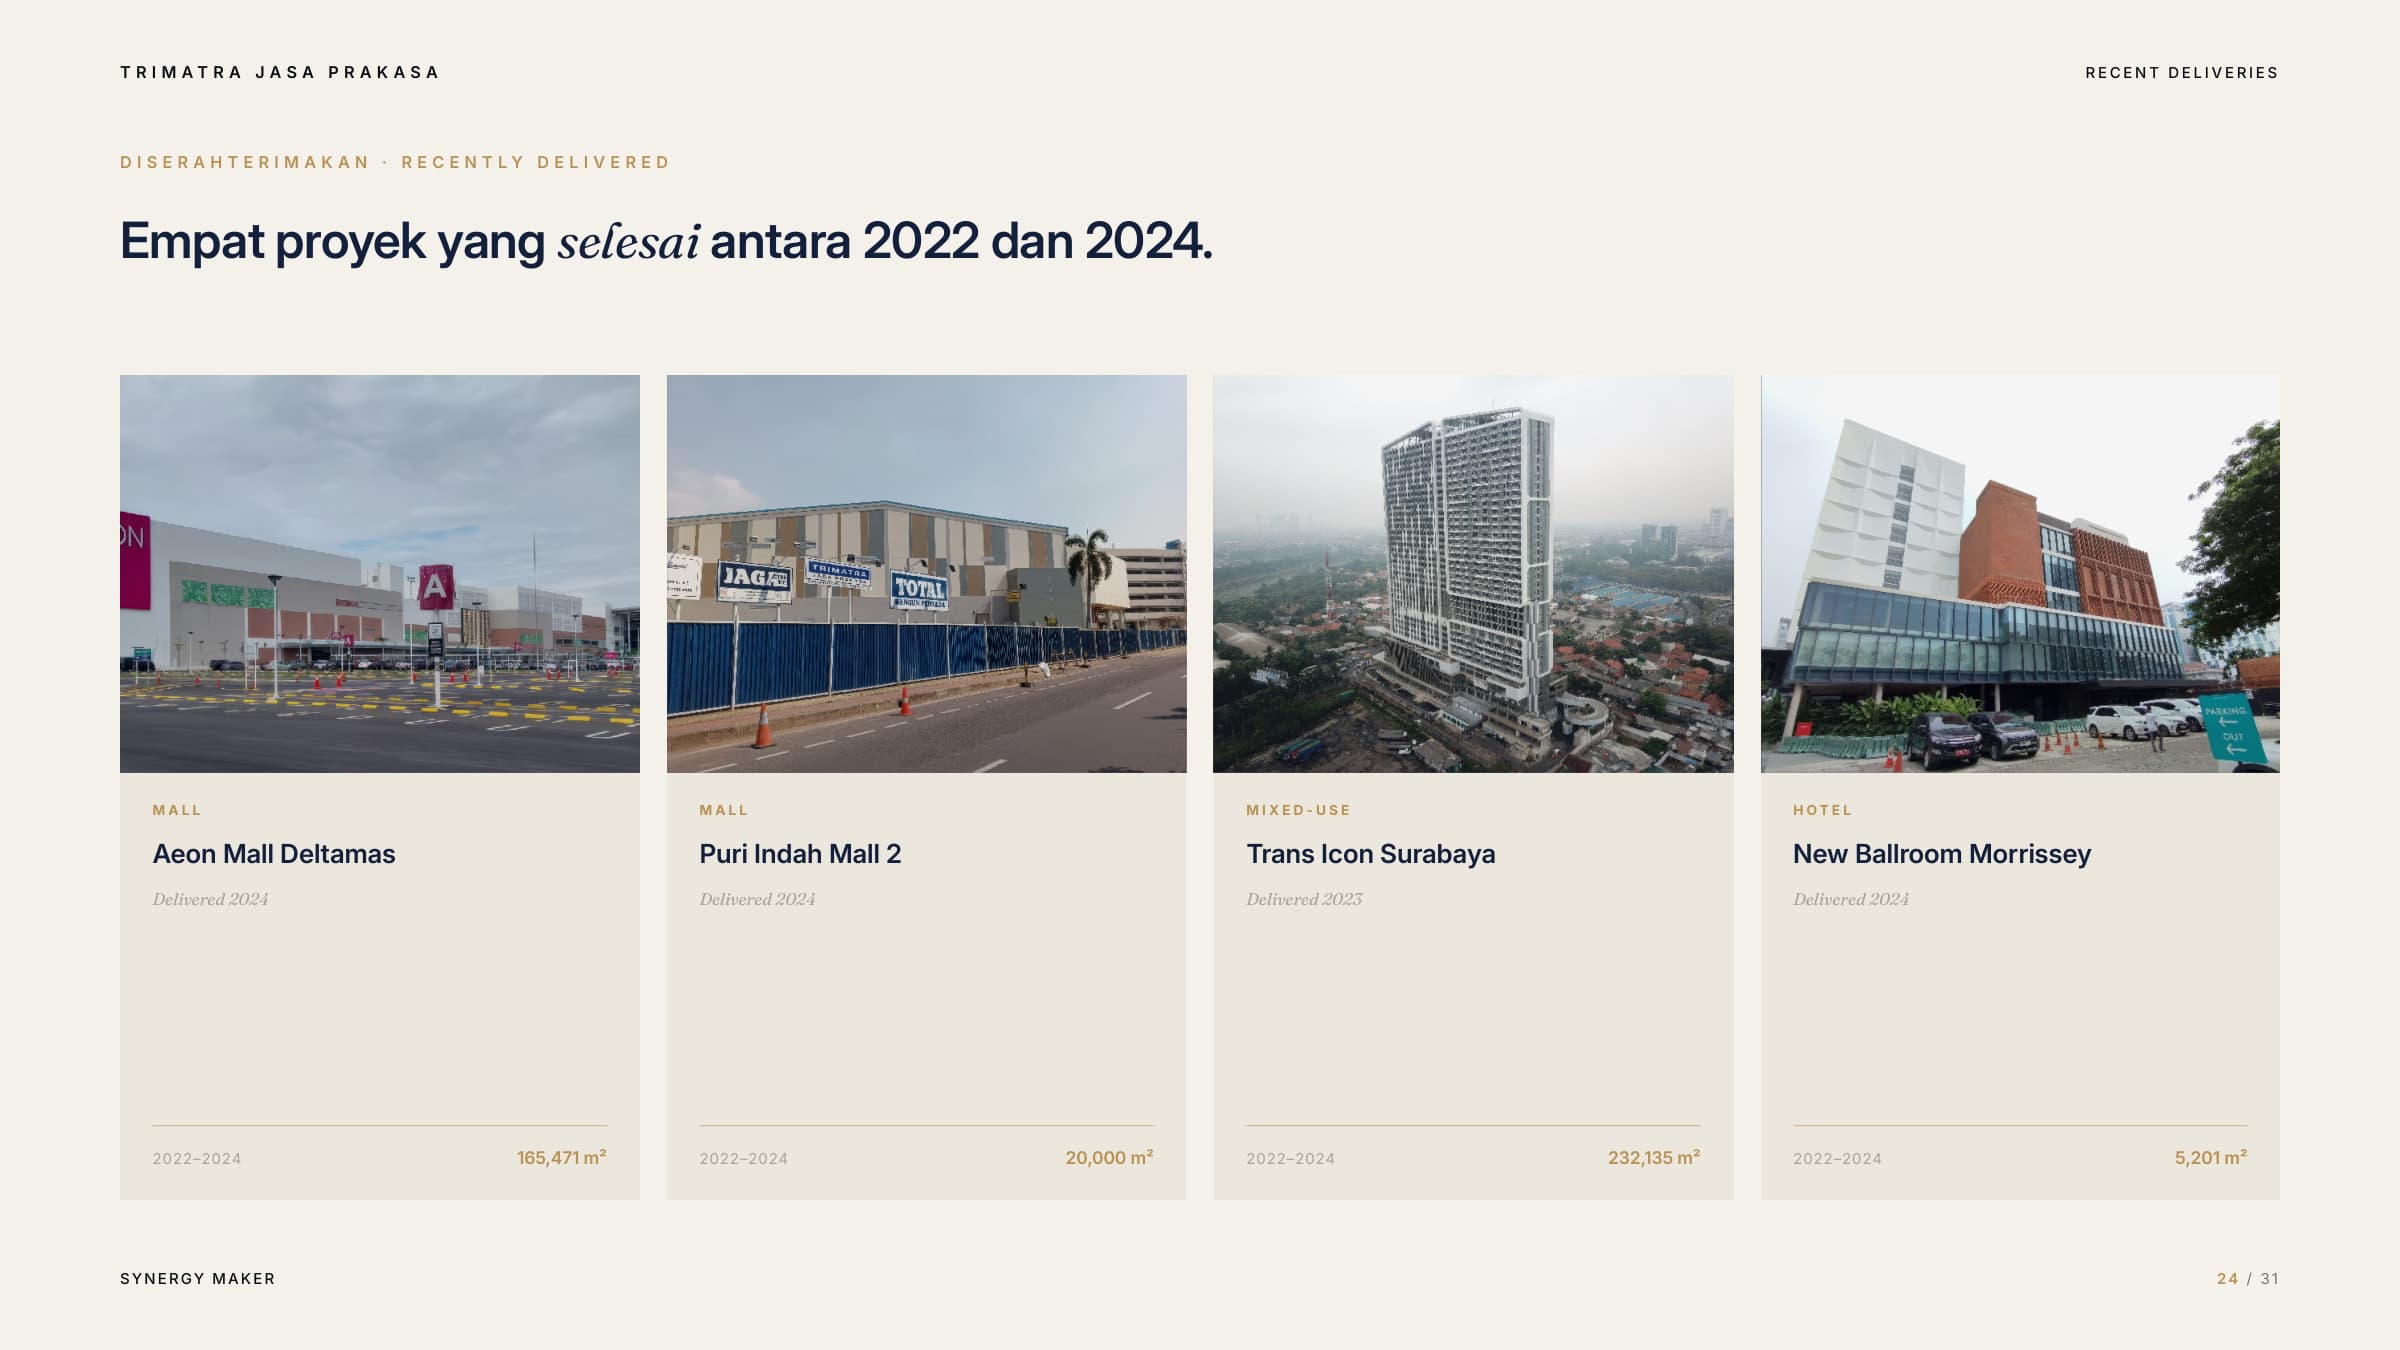Image resolution: width=2400 pixels, height=1350 pixels.
Task: Click the '24 / 31' page number
Action: point(2248,1279)
